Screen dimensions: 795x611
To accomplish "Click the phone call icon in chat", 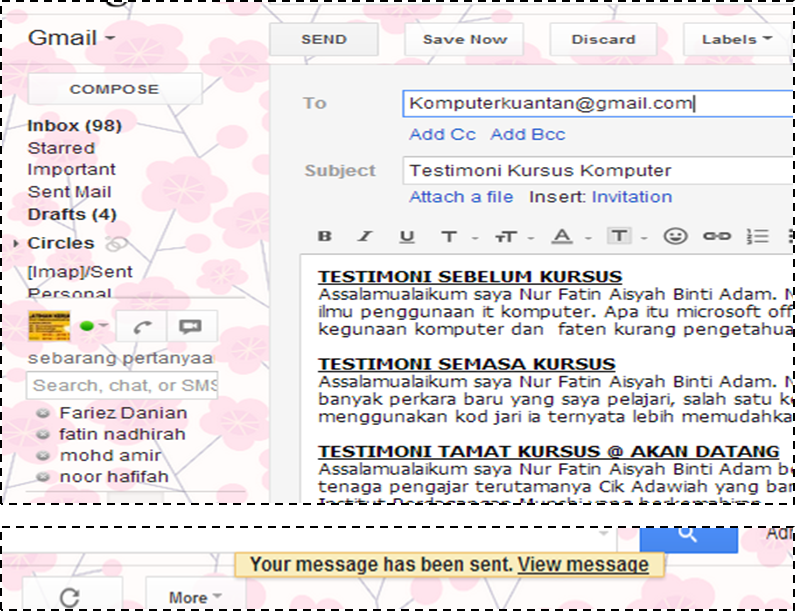I will pos(141,327).
